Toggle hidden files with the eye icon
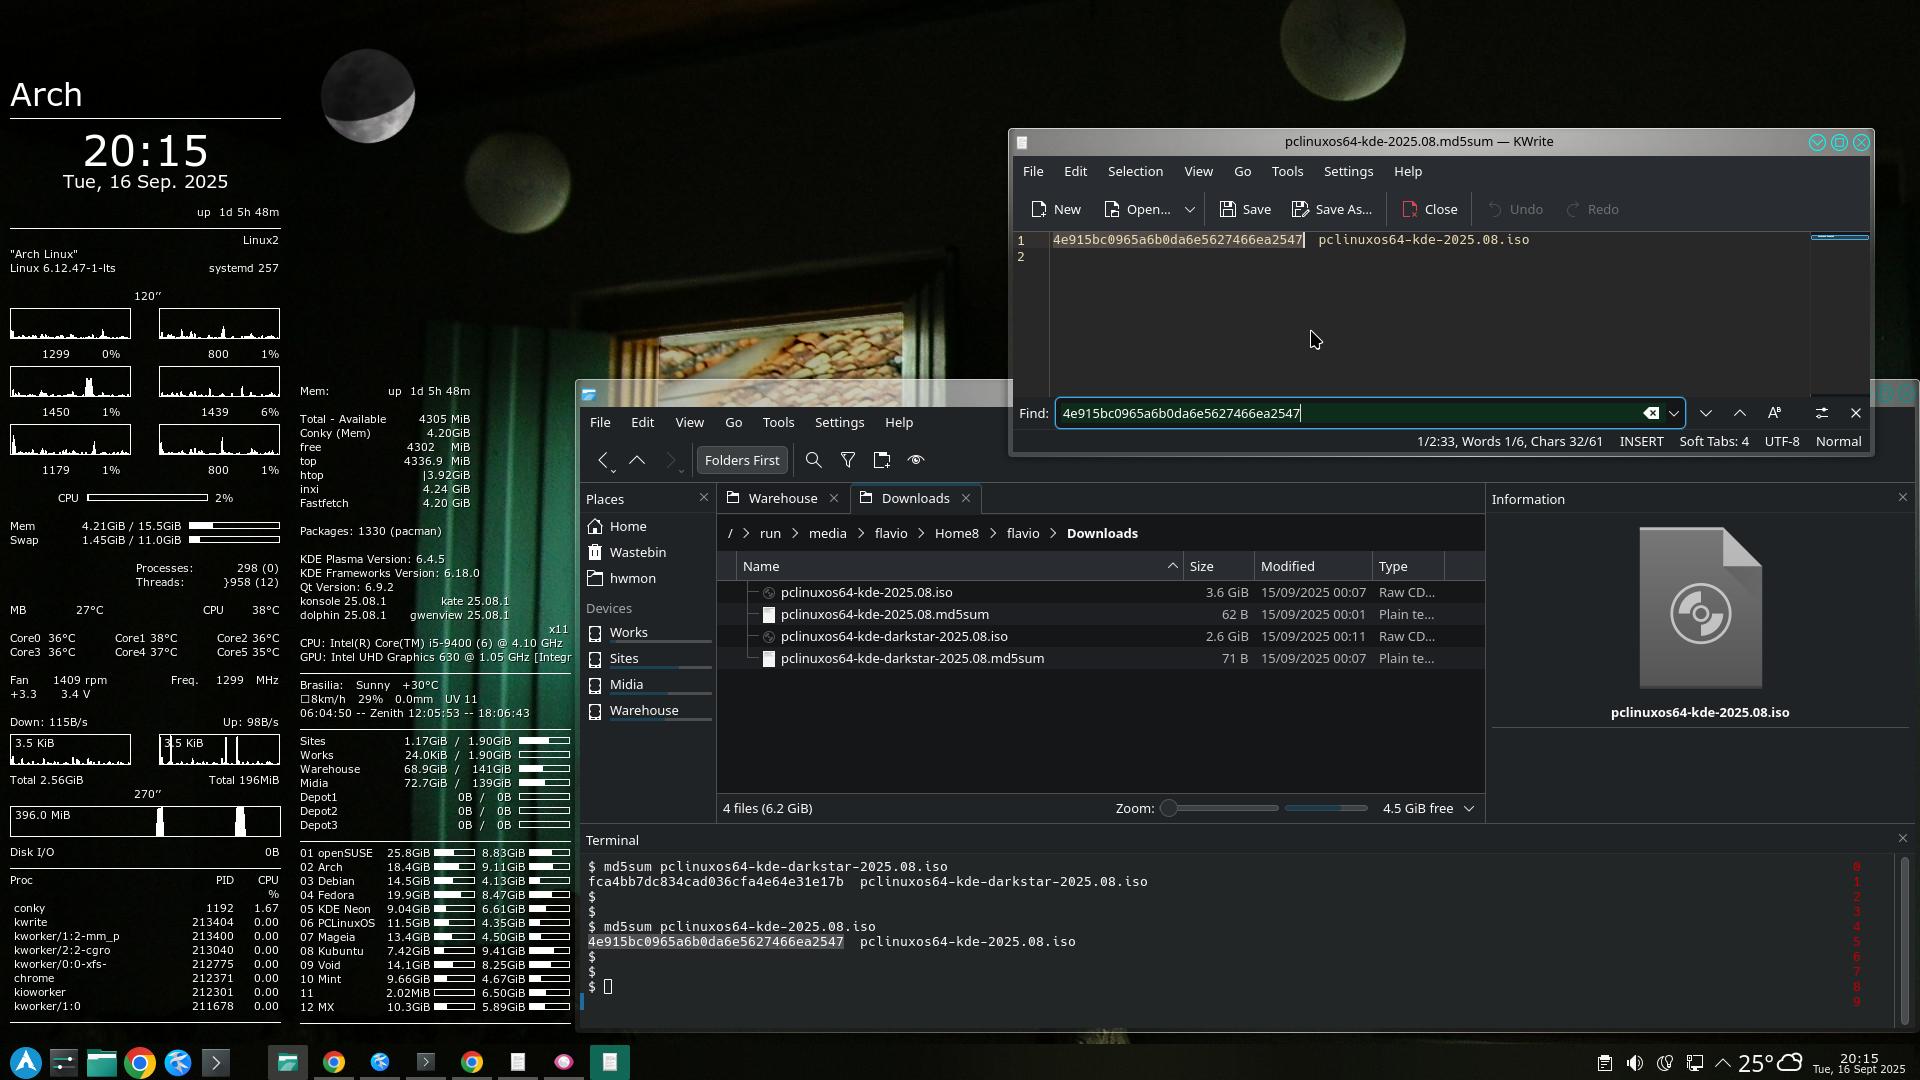Viewport: 1920px width, 1080px height. tap(915, 460)
